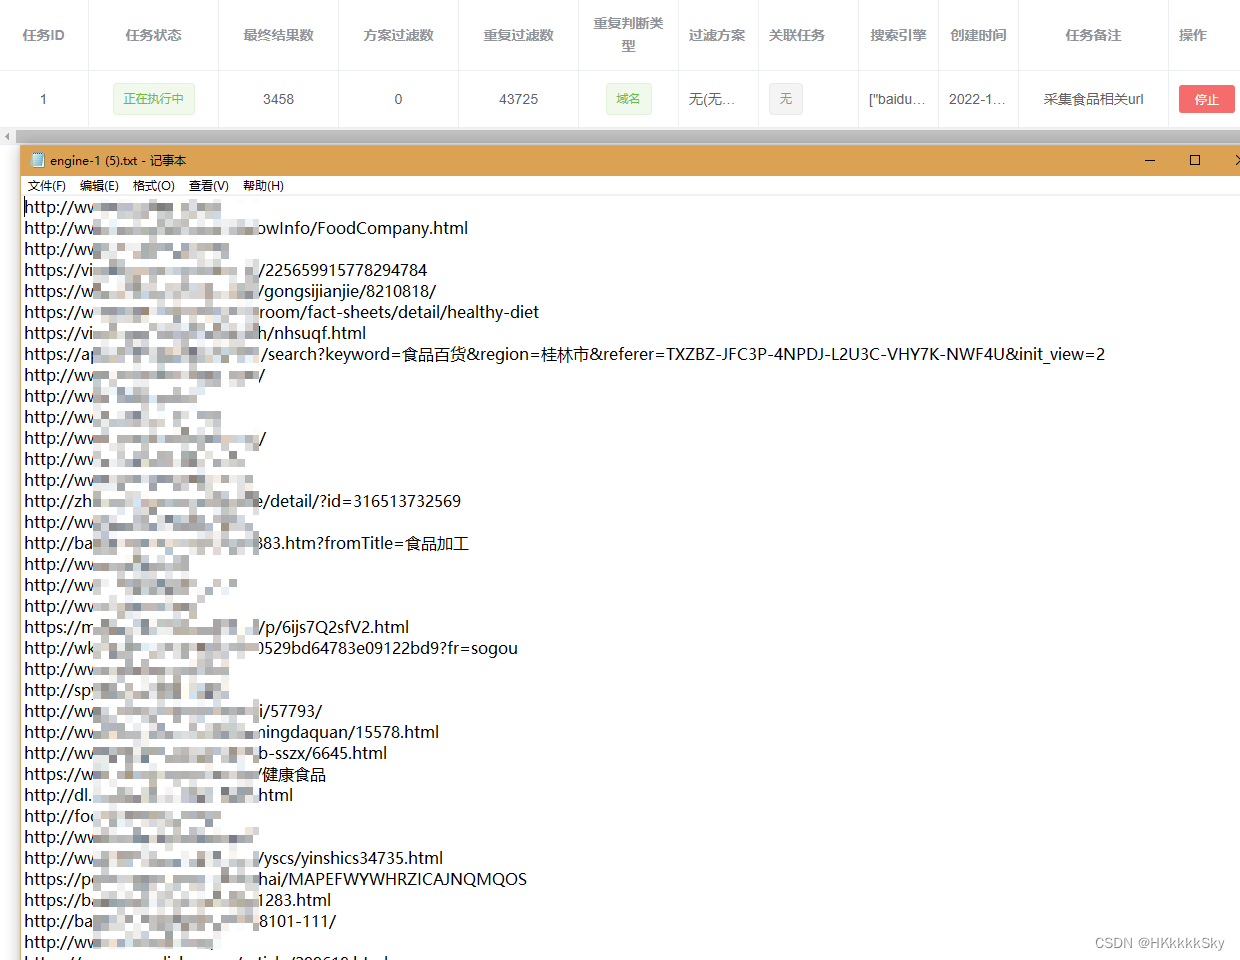Image resolution: width=1240 pixels, height=960 pixels.
Task: Click the ["baidu… search engine cell
Action: coord(897,99)
